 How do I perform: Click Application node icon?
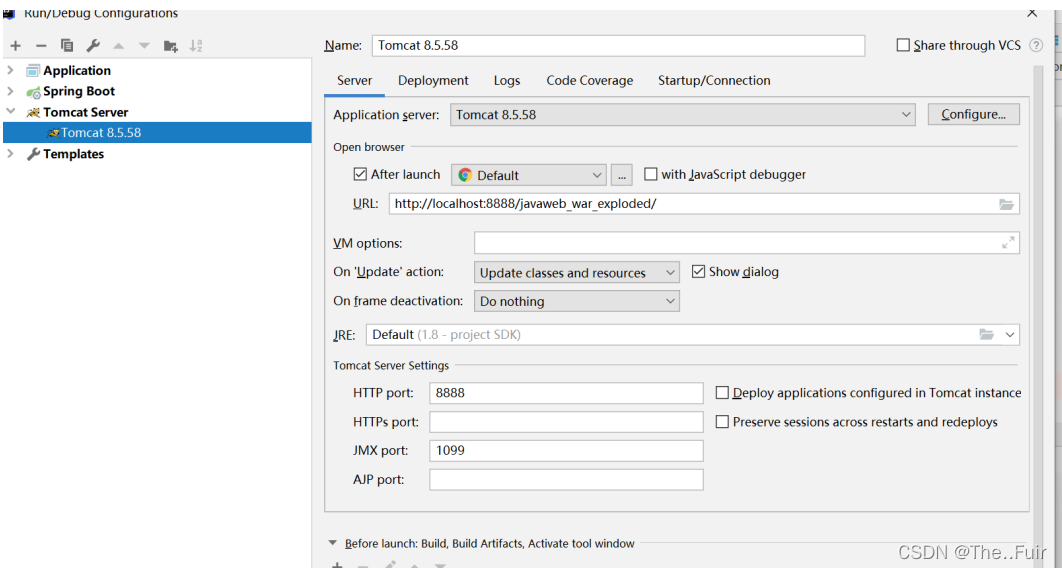33,70
